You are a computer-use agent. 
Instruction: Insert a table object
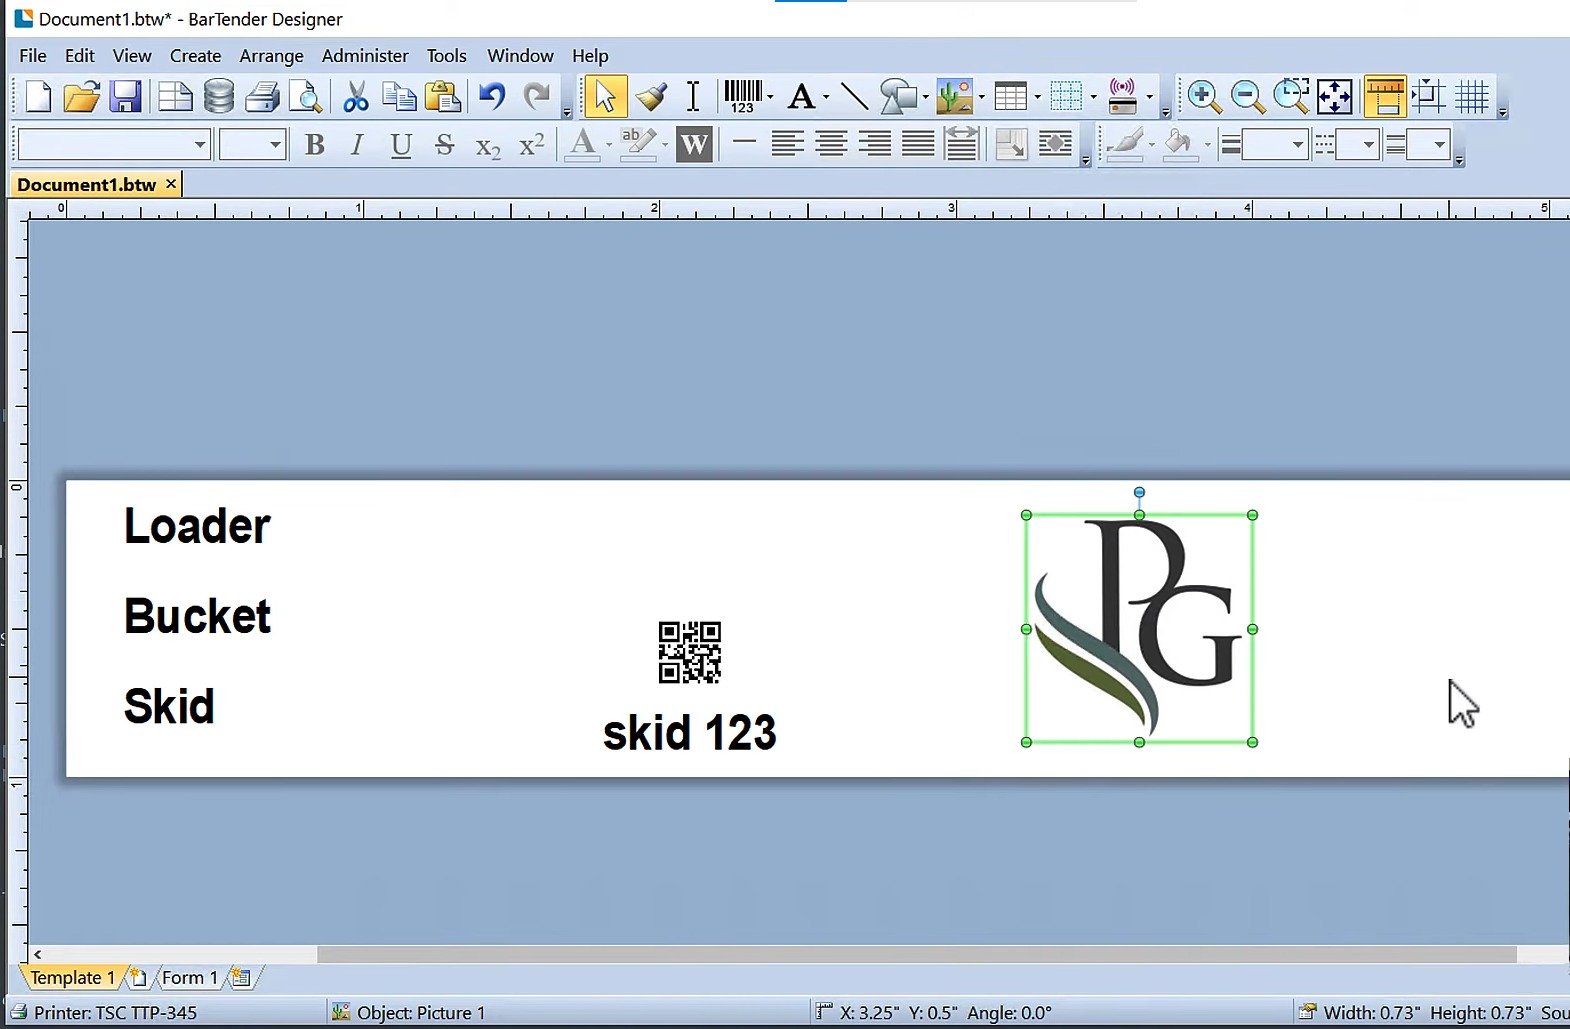point(1010,97)
